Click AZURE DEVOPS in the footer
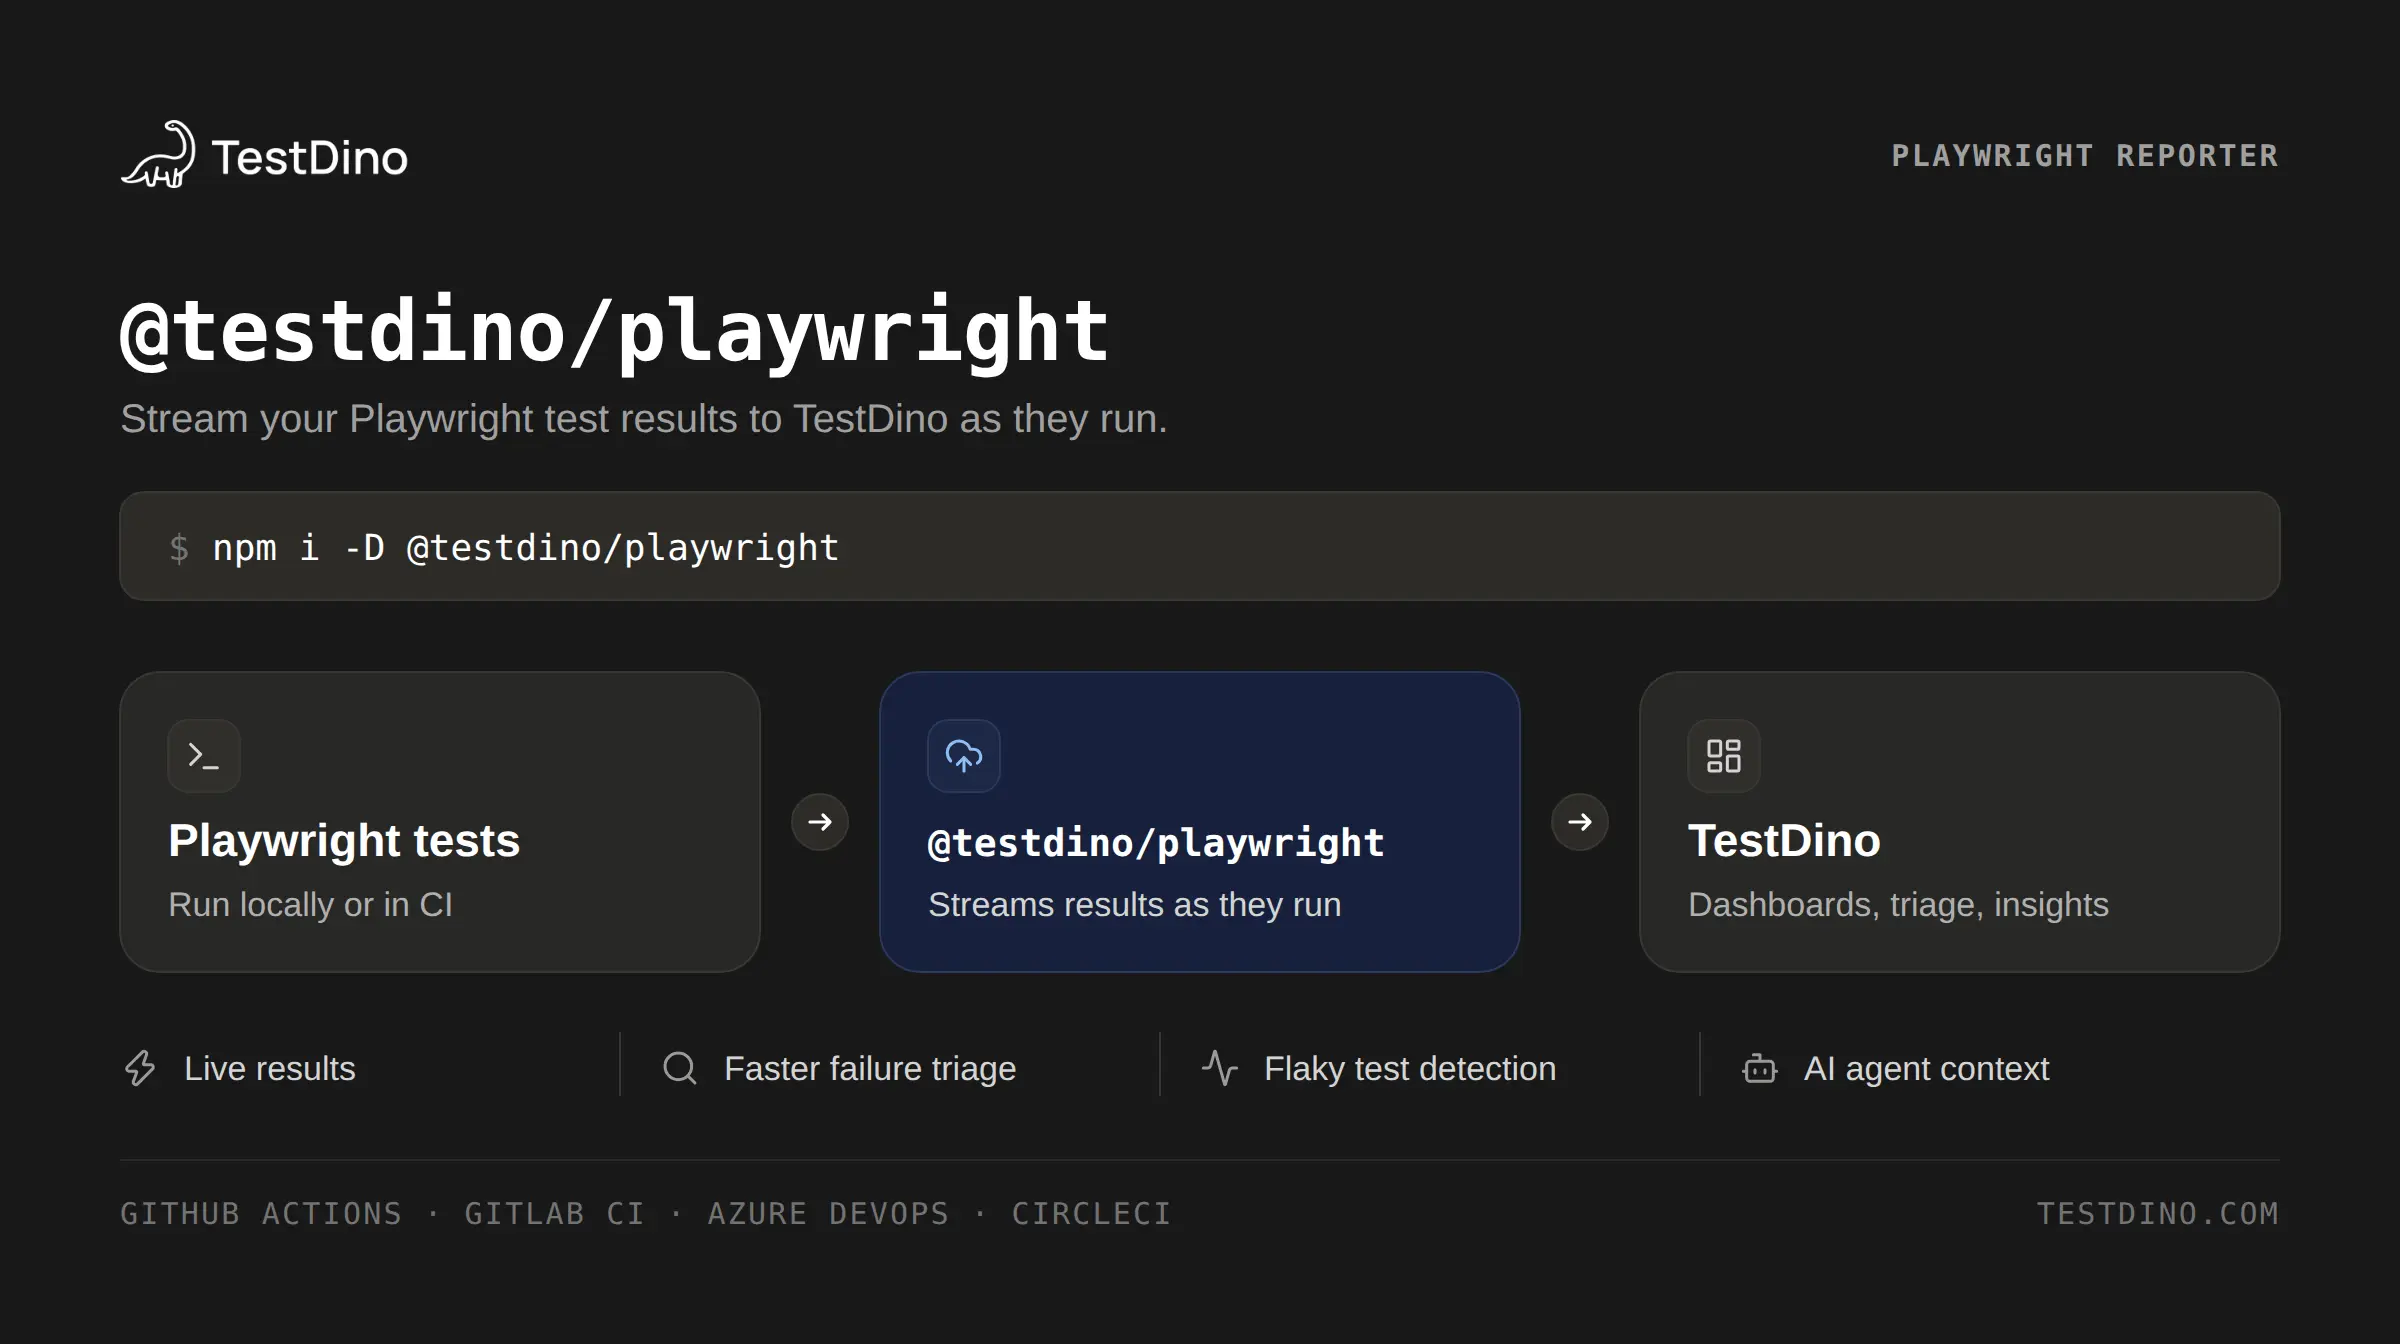The width and height of the screenshot is (2400, 1344). point(828,1213)
